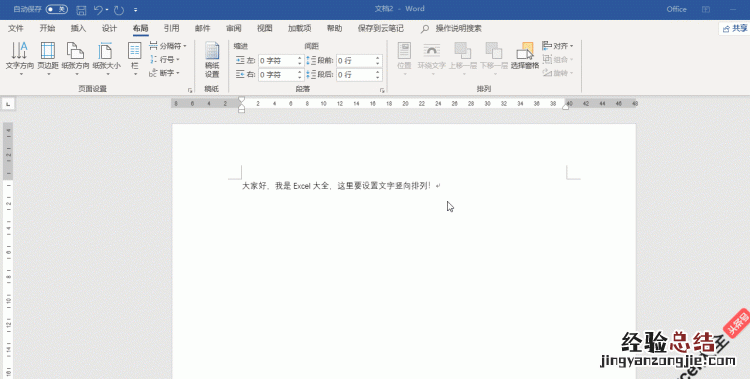
Task: Open the undo history dropdown arrow
Action: click(x=107, y=10)
